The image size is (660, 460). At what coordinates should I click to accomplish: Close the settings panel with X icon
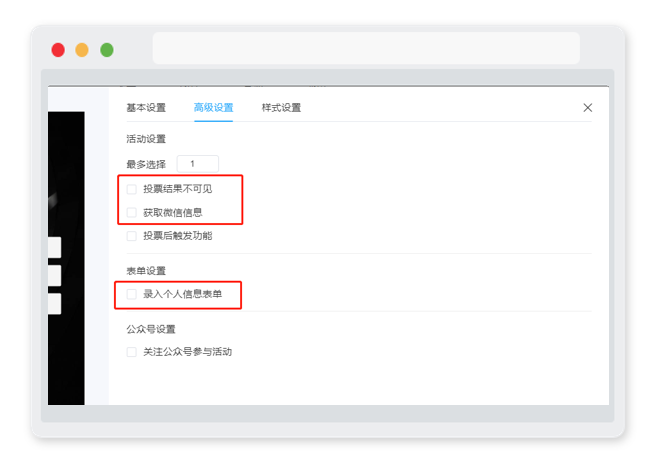588,108
